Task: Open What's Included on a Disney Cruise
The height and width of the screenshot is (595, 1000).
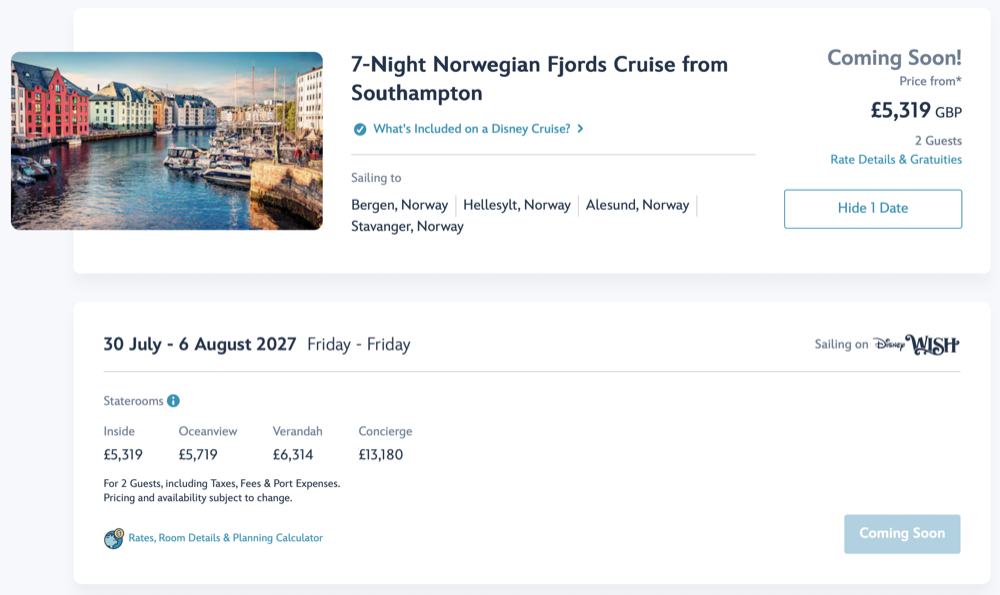Action: tap(471, 129)
